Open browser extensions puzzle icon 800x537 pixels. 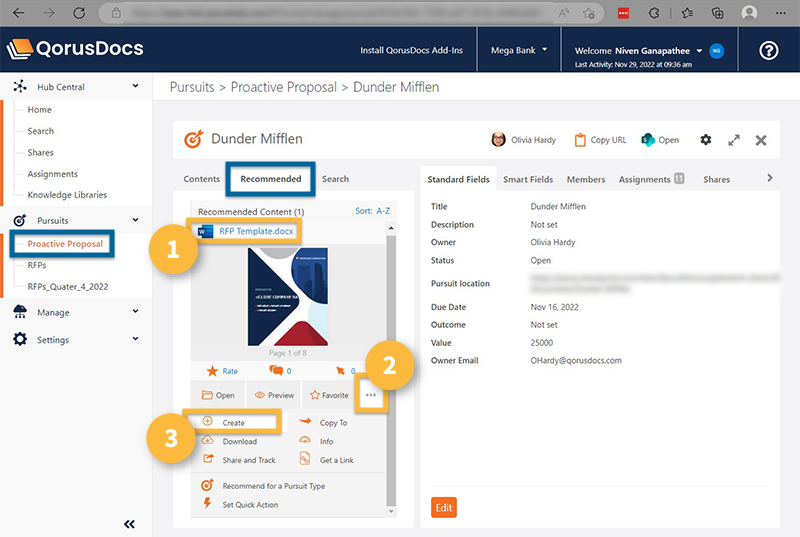click(654, 13)
